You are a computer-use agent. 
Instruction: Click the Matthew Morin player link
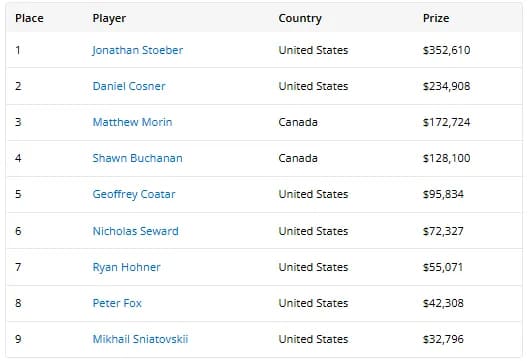click(132, 122)
